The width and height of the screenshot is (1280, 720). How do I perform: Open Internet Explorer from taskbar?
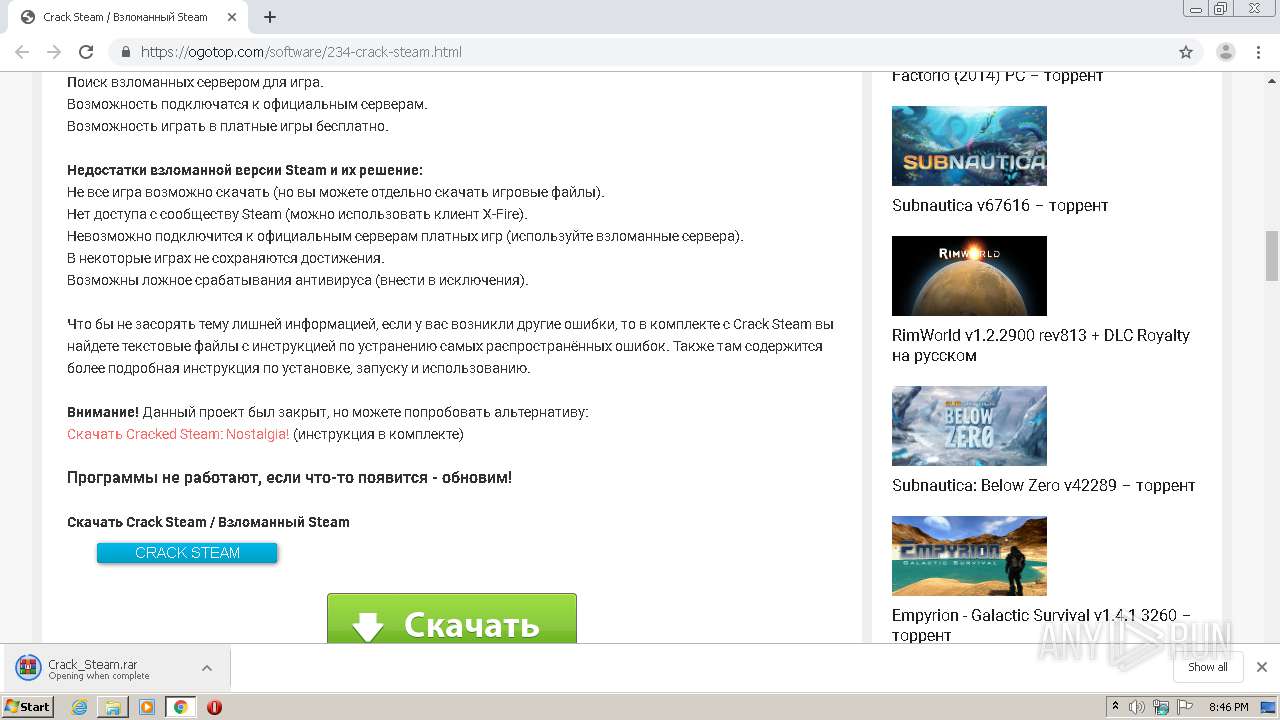pyautogui.click(x=80, y=707)
